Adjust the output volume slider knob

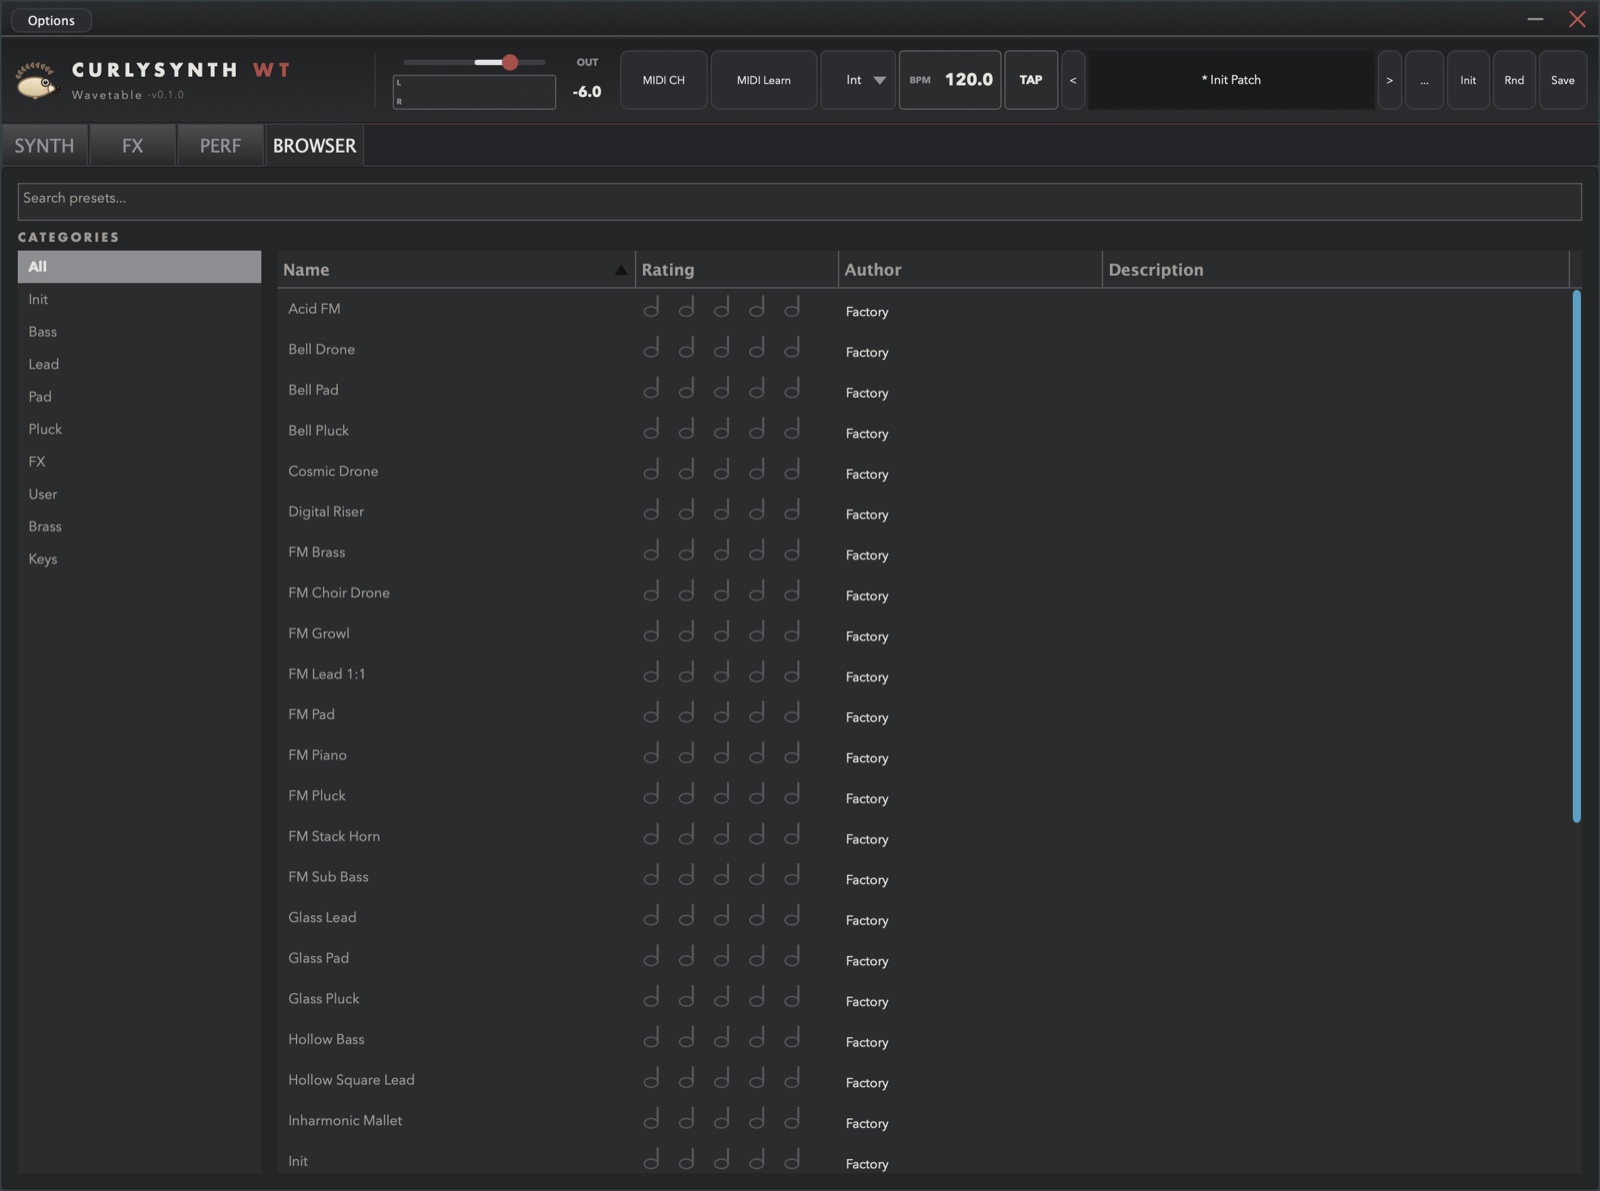(510, 62)
